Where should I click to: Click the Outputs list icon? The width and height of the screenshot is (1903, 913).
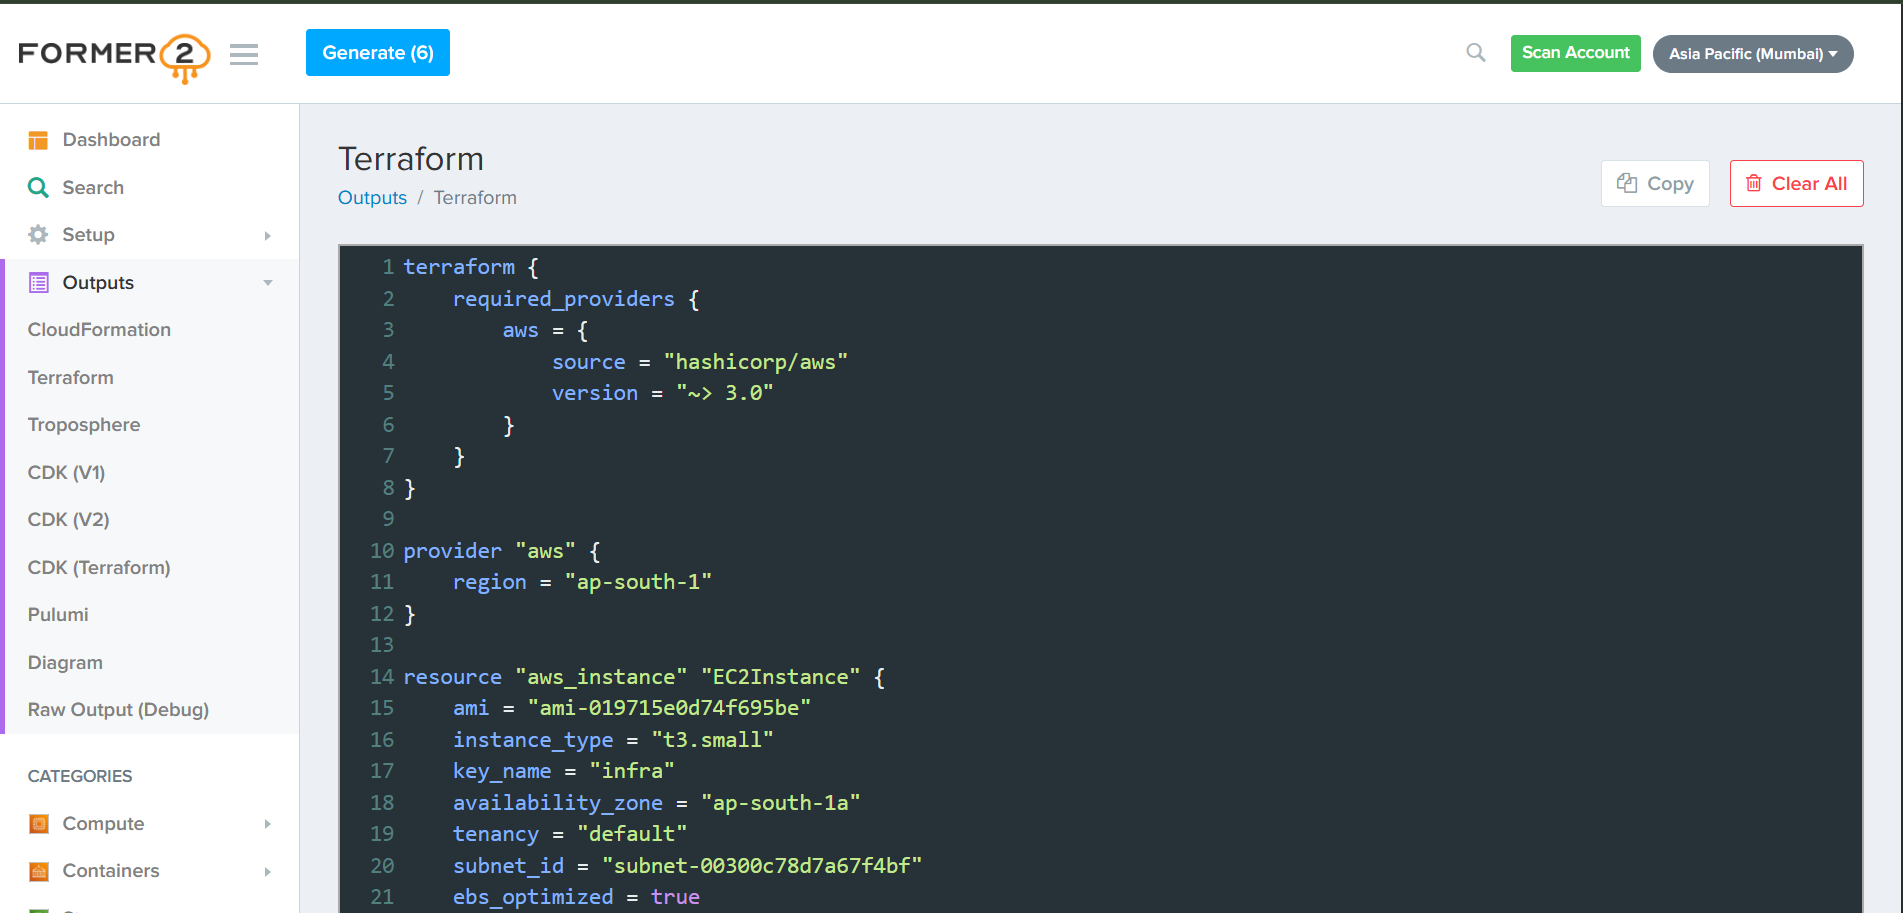(38, 282)
